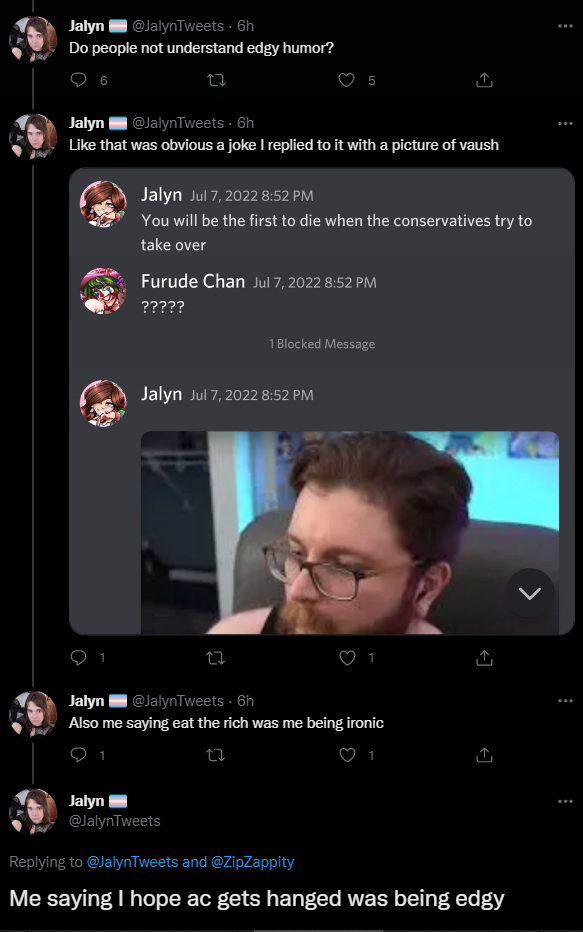Share the 'picture of vaush' tweet
This screenshot has width=583, height=932.
pyautogui.click(x=484, y=657)
